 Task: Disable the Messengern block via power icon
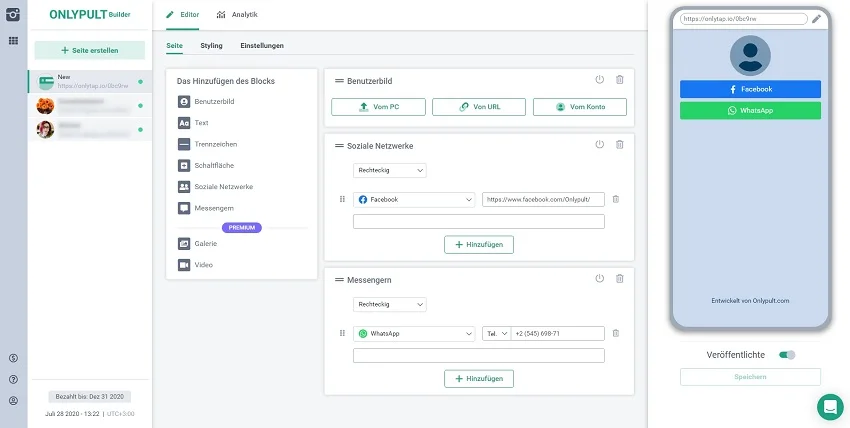coord(599,279)
